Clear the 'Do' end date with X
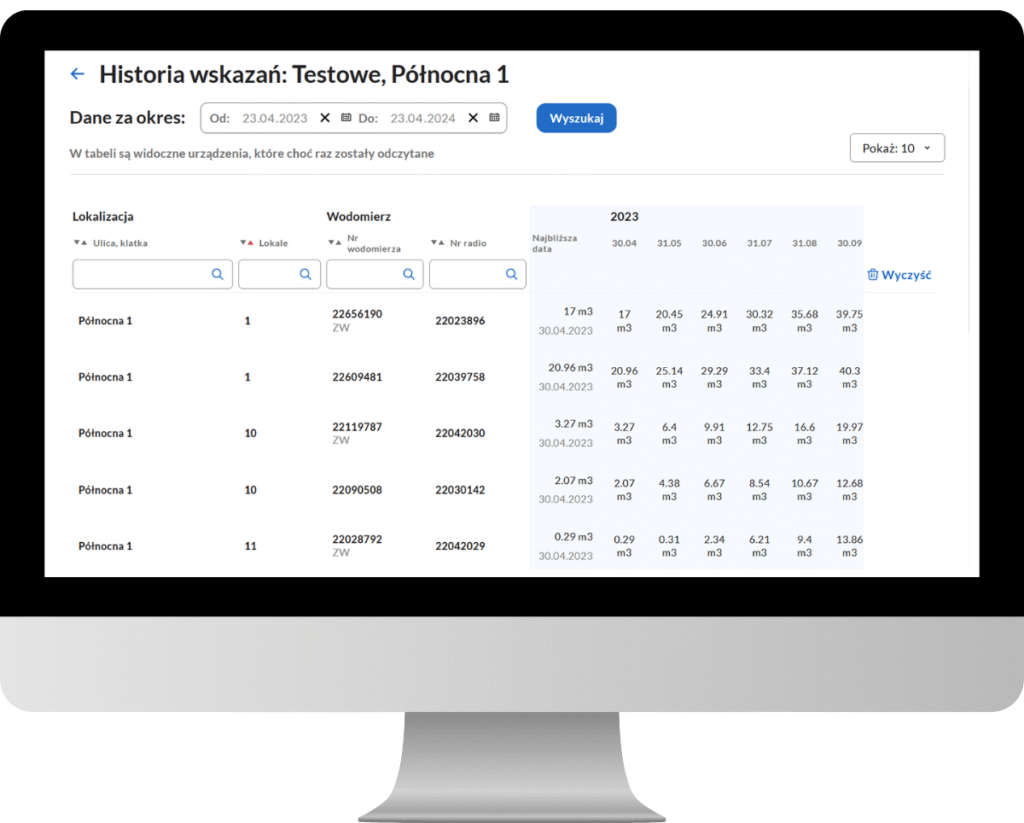The width and height of the screenshot is (1024, 823). [x=473, y=118]
